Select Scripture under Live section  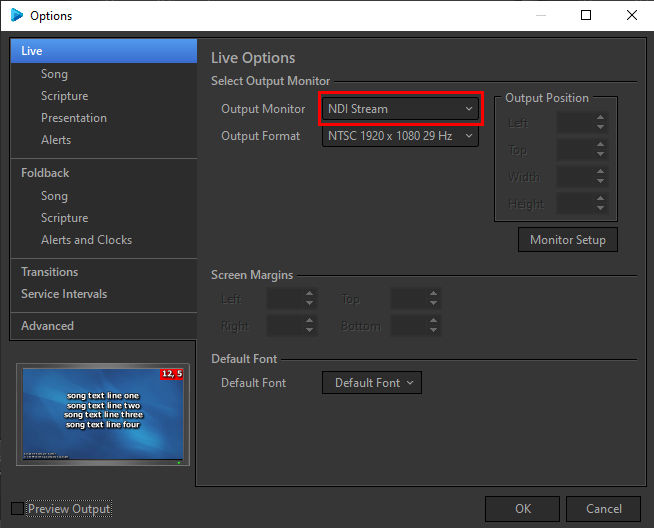[x=64, y=96]
